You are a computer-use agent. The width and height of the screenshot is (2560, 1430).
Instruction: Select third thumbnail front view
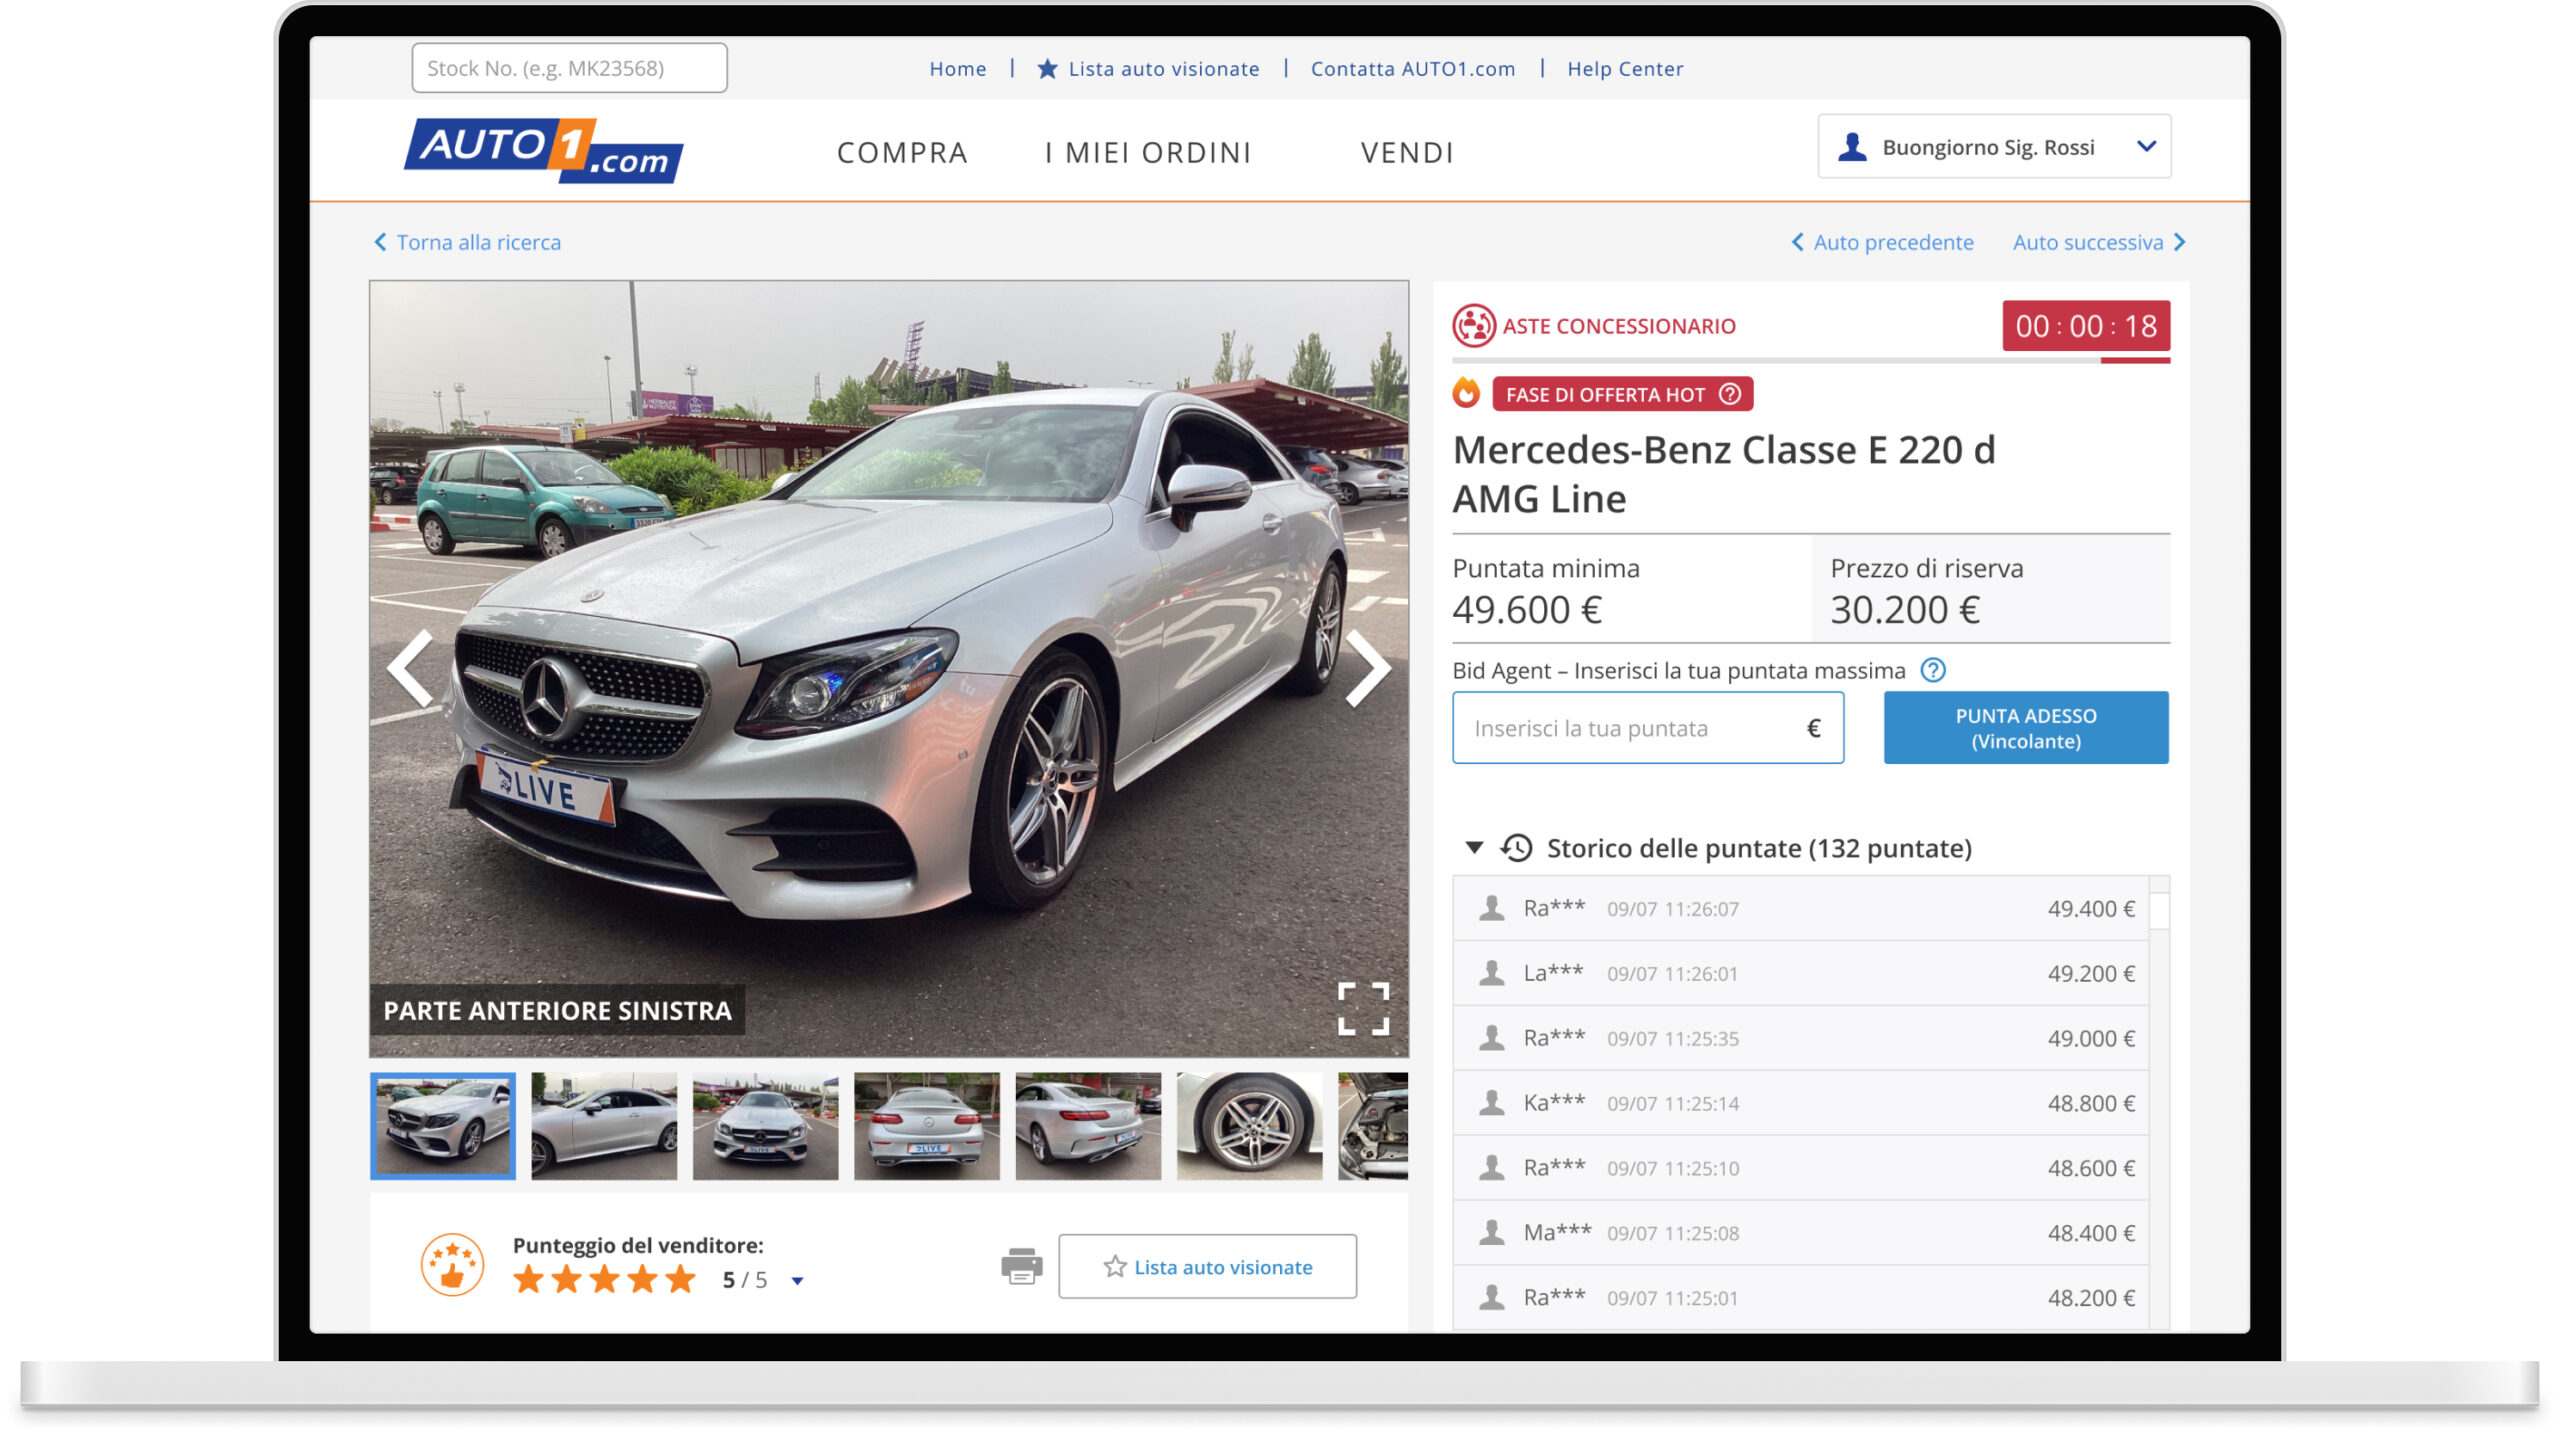[765, 1126]
